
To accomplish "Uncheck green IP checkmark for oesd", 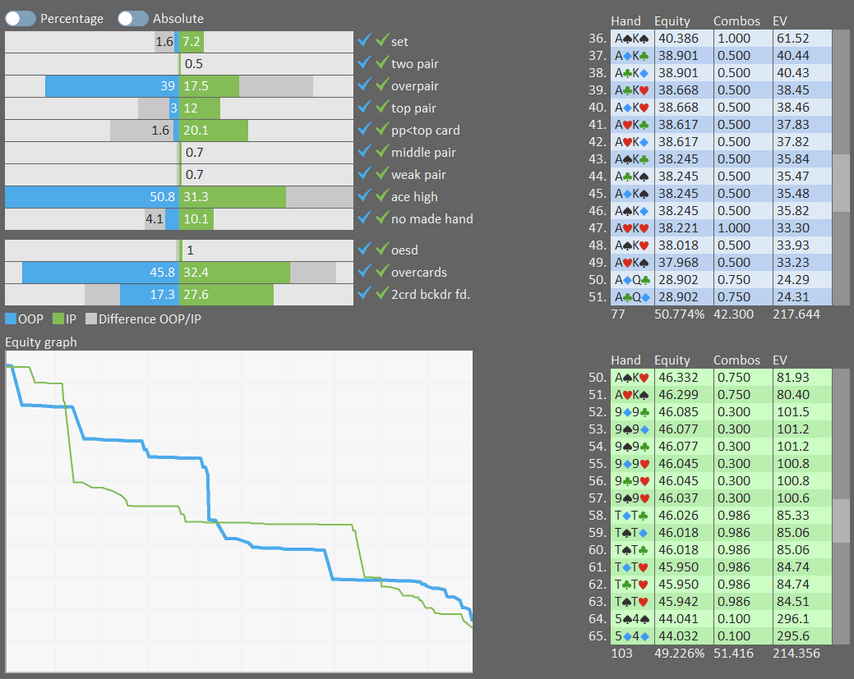I will point(382,249).
